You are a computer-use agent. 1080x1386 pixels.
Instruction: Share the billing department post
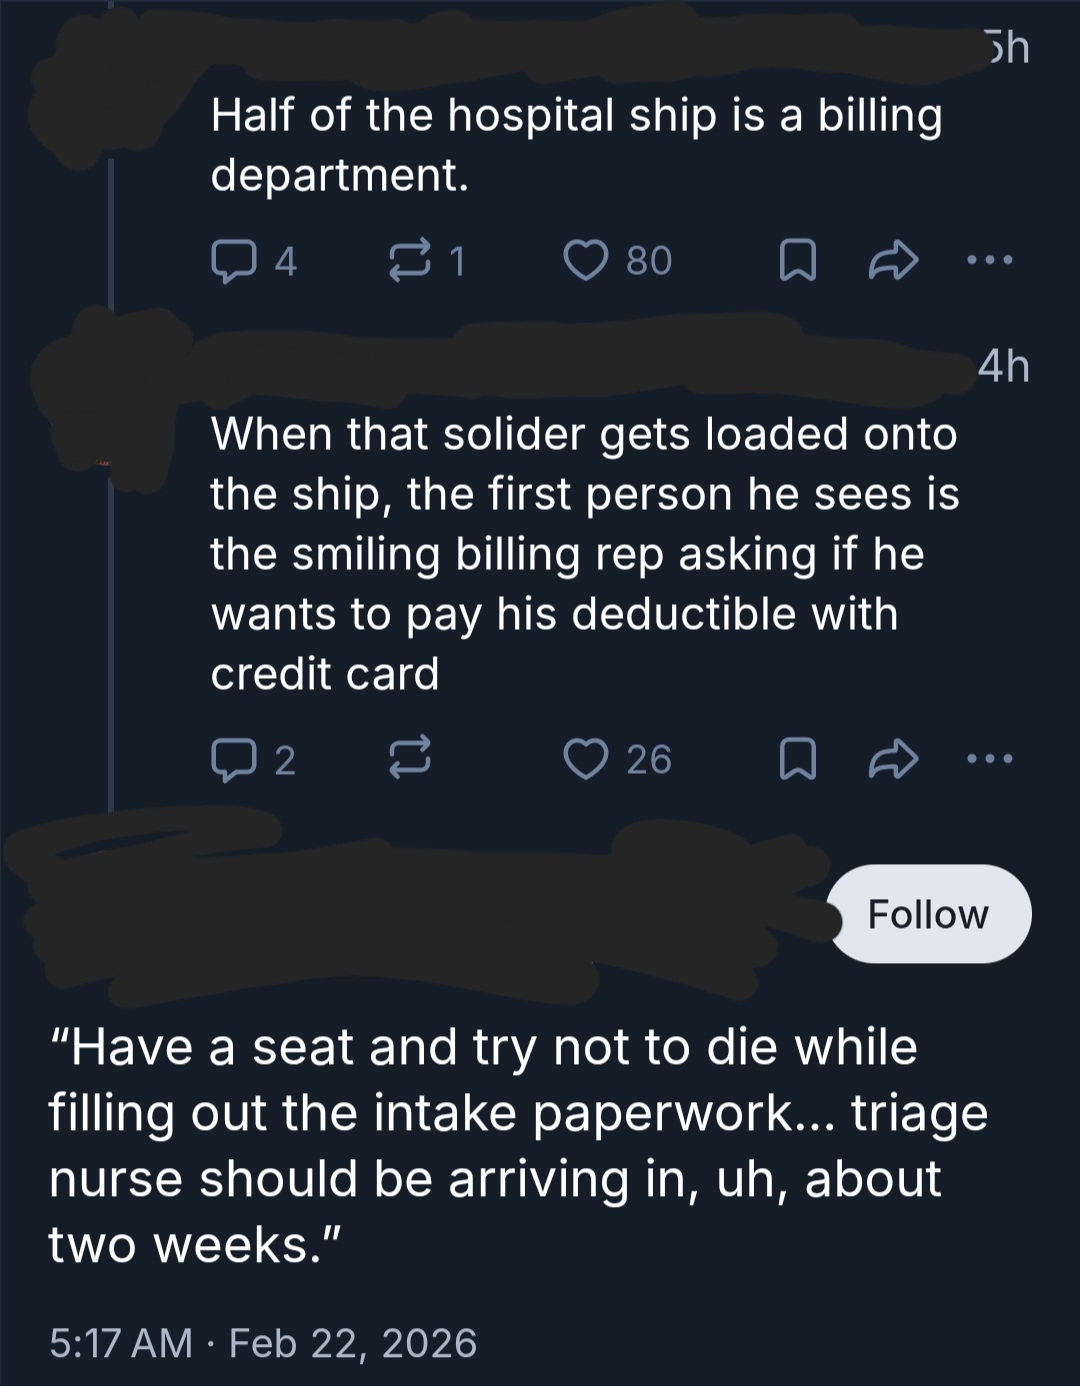(x=892, y=261)
